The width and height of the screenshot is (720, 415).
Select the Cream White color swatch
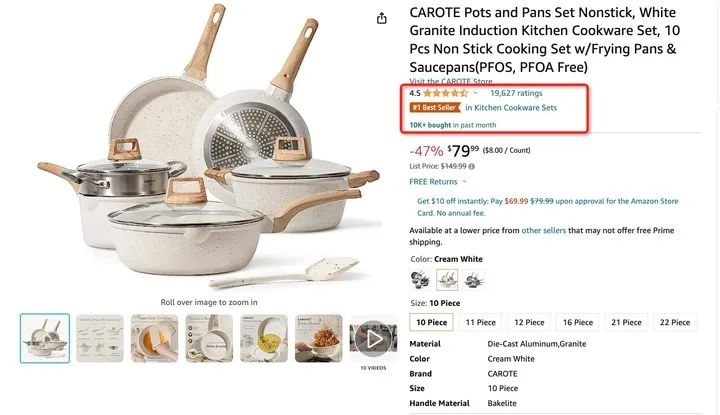tap(447, 280)
